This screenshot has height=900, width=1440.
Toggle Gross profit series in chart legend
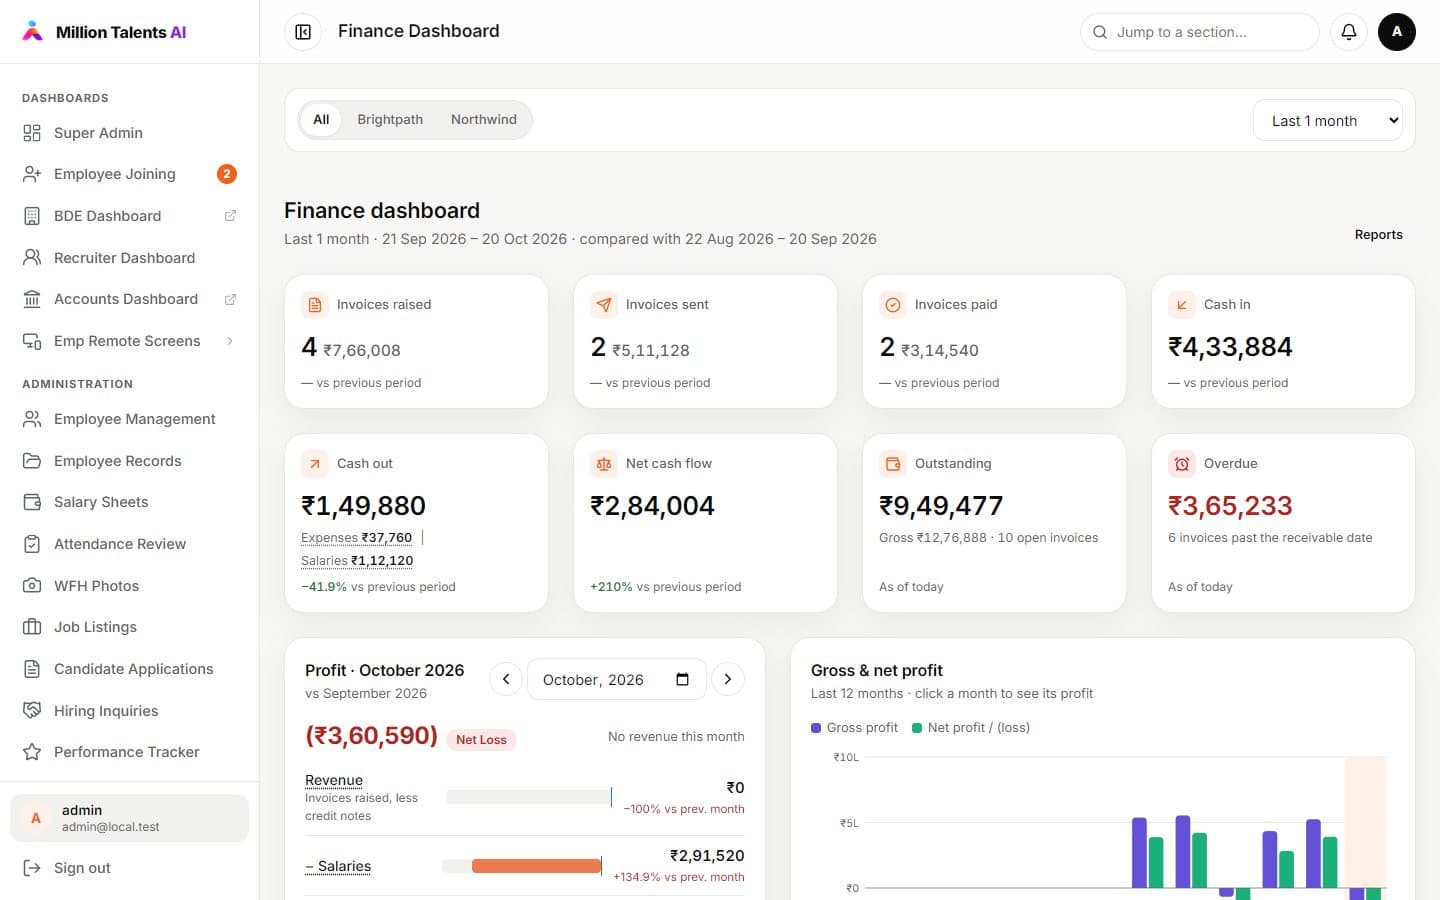(x=855, y=728)
